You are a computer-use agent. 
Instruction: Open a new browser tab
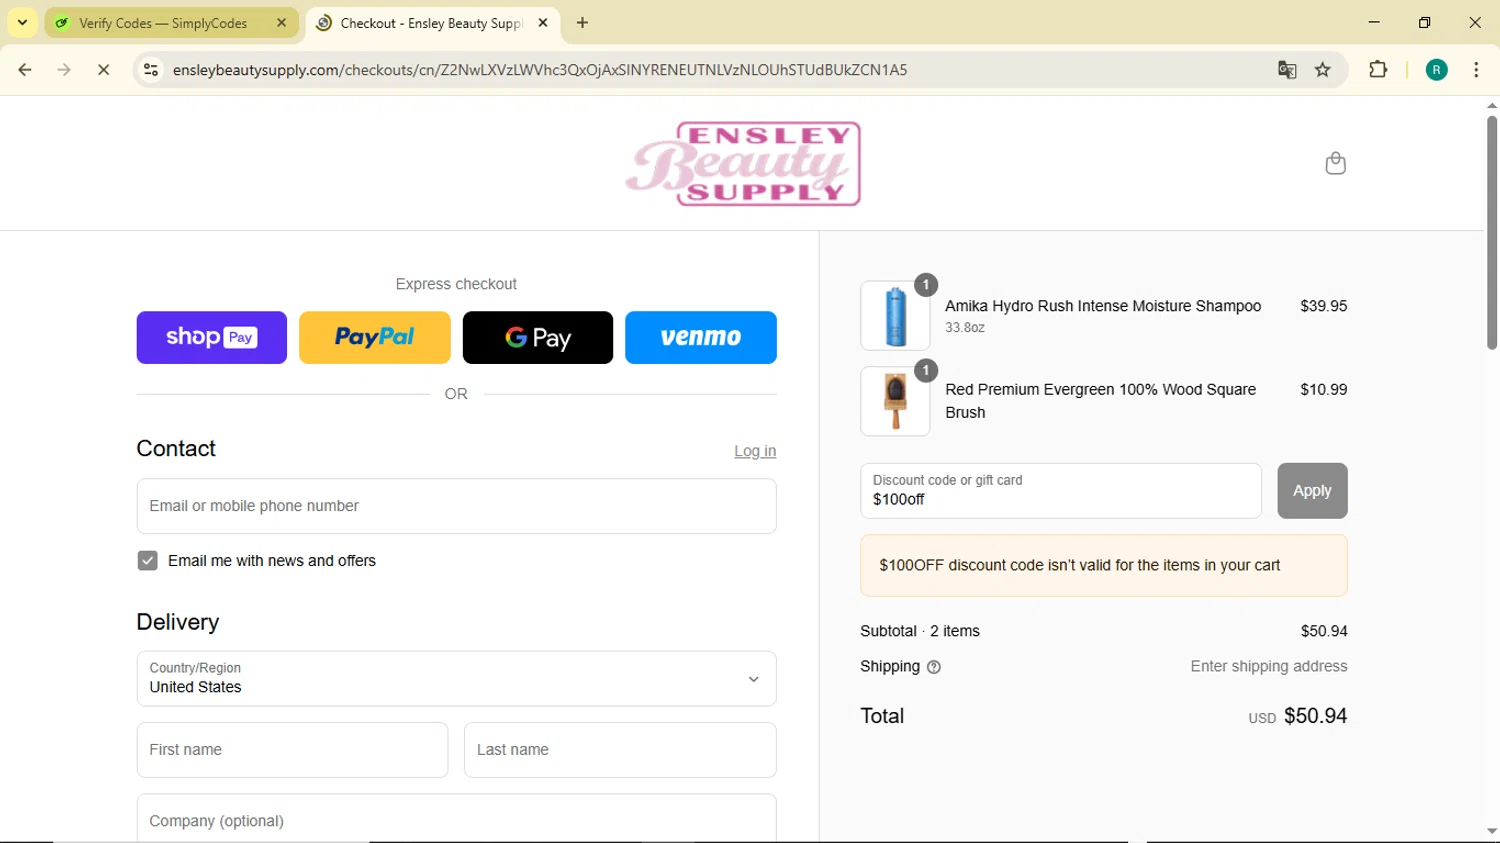[x=583, y=23]
